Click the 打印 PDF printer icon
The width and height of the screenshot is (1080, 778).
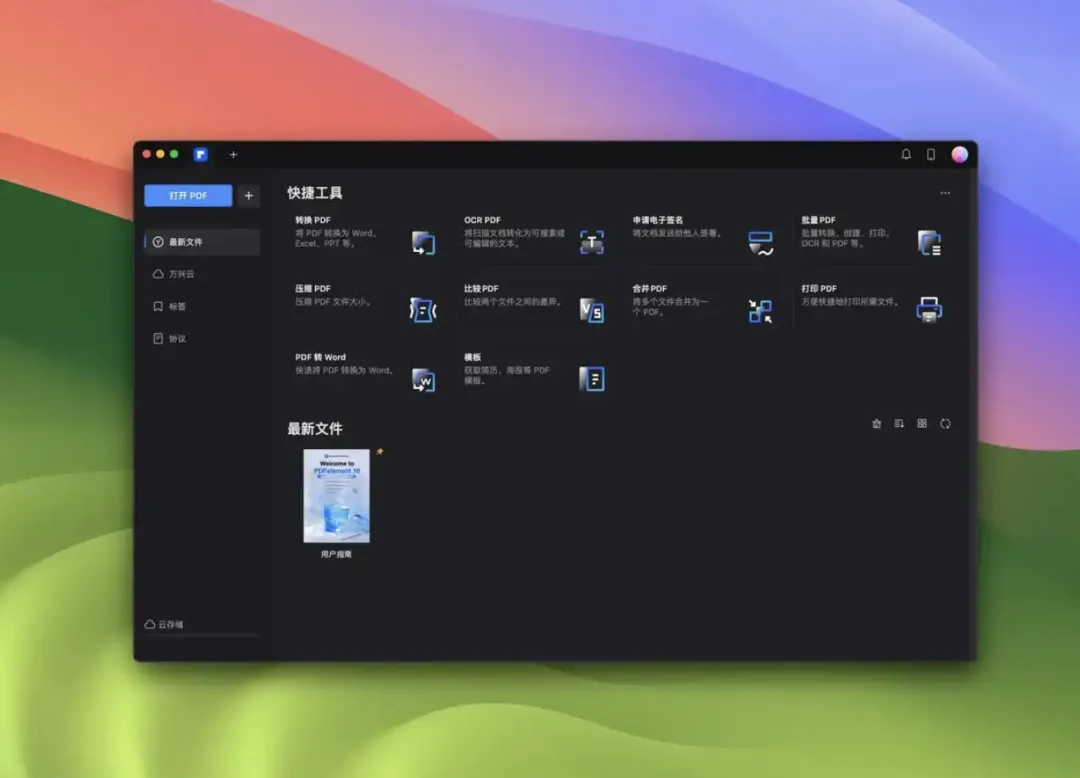(x=929, y=310)
